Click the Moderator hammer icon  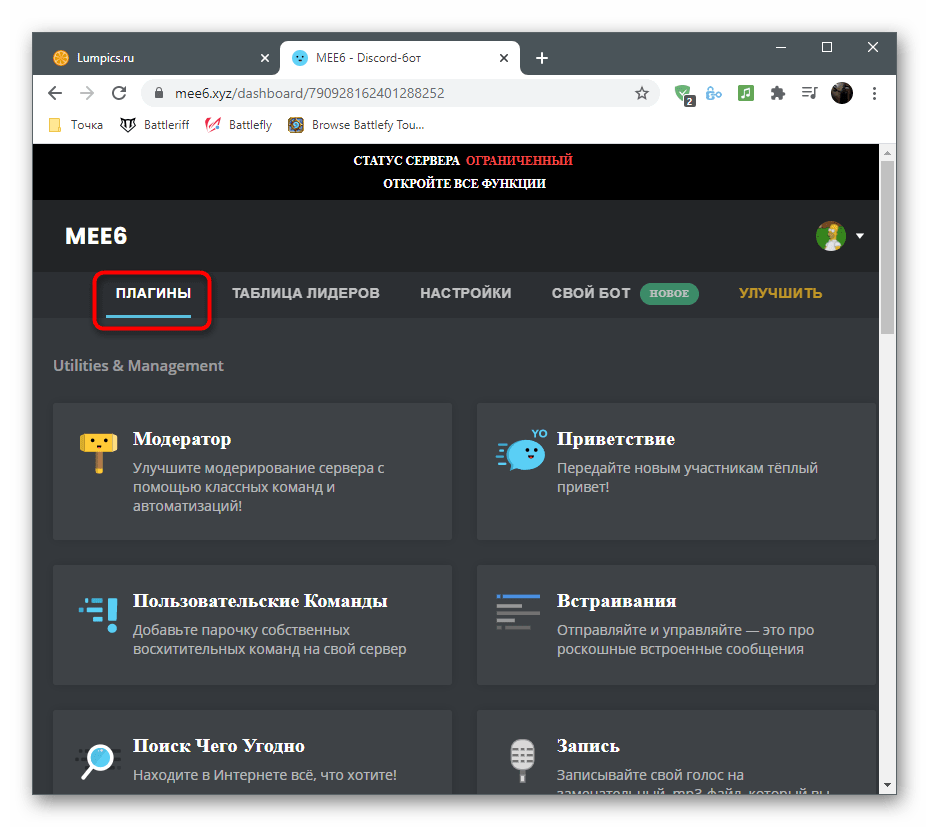[x=98, y=454]
